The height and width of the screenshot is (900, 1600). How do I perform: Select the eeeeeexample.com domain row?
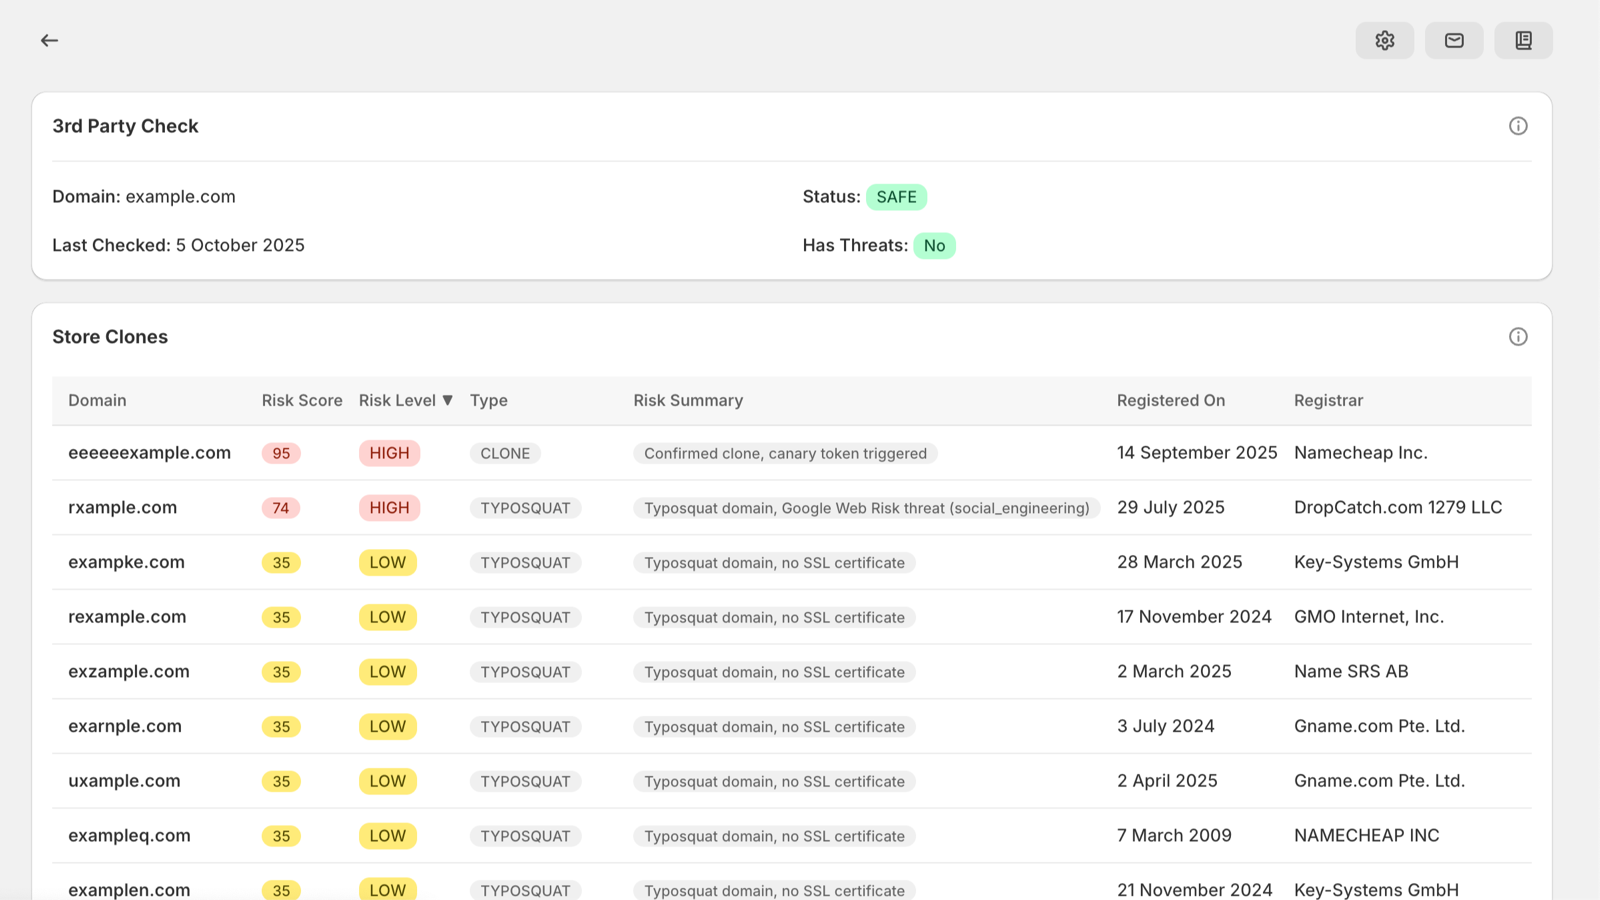149,453
